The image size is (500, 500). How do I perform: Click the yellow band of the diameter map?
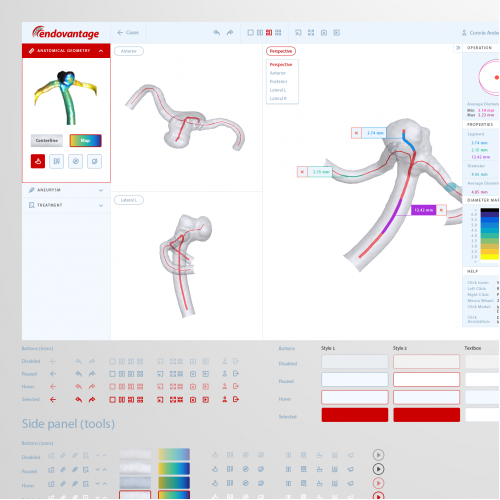click(489, 257)
